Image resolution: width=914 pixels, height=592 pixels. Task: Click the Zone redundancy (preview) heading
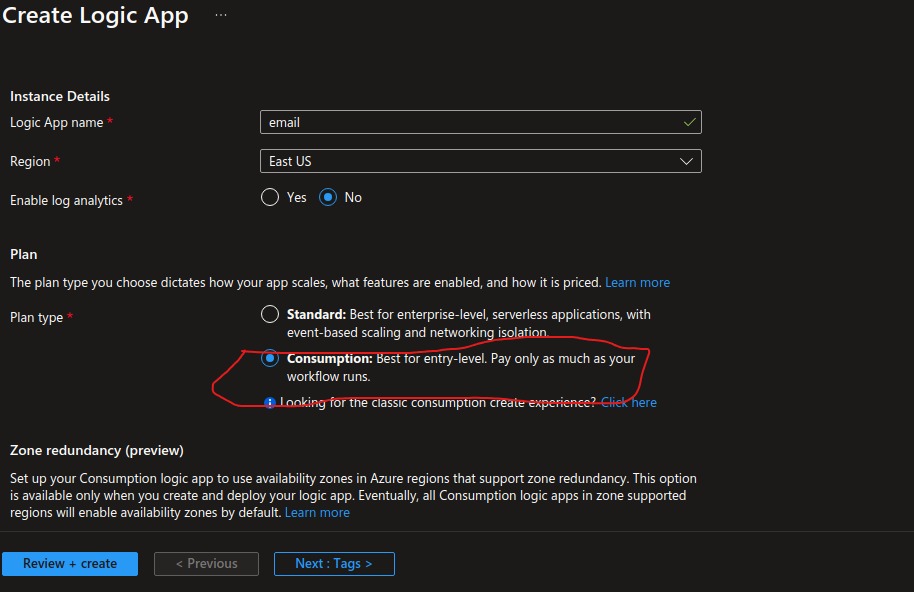97,450
